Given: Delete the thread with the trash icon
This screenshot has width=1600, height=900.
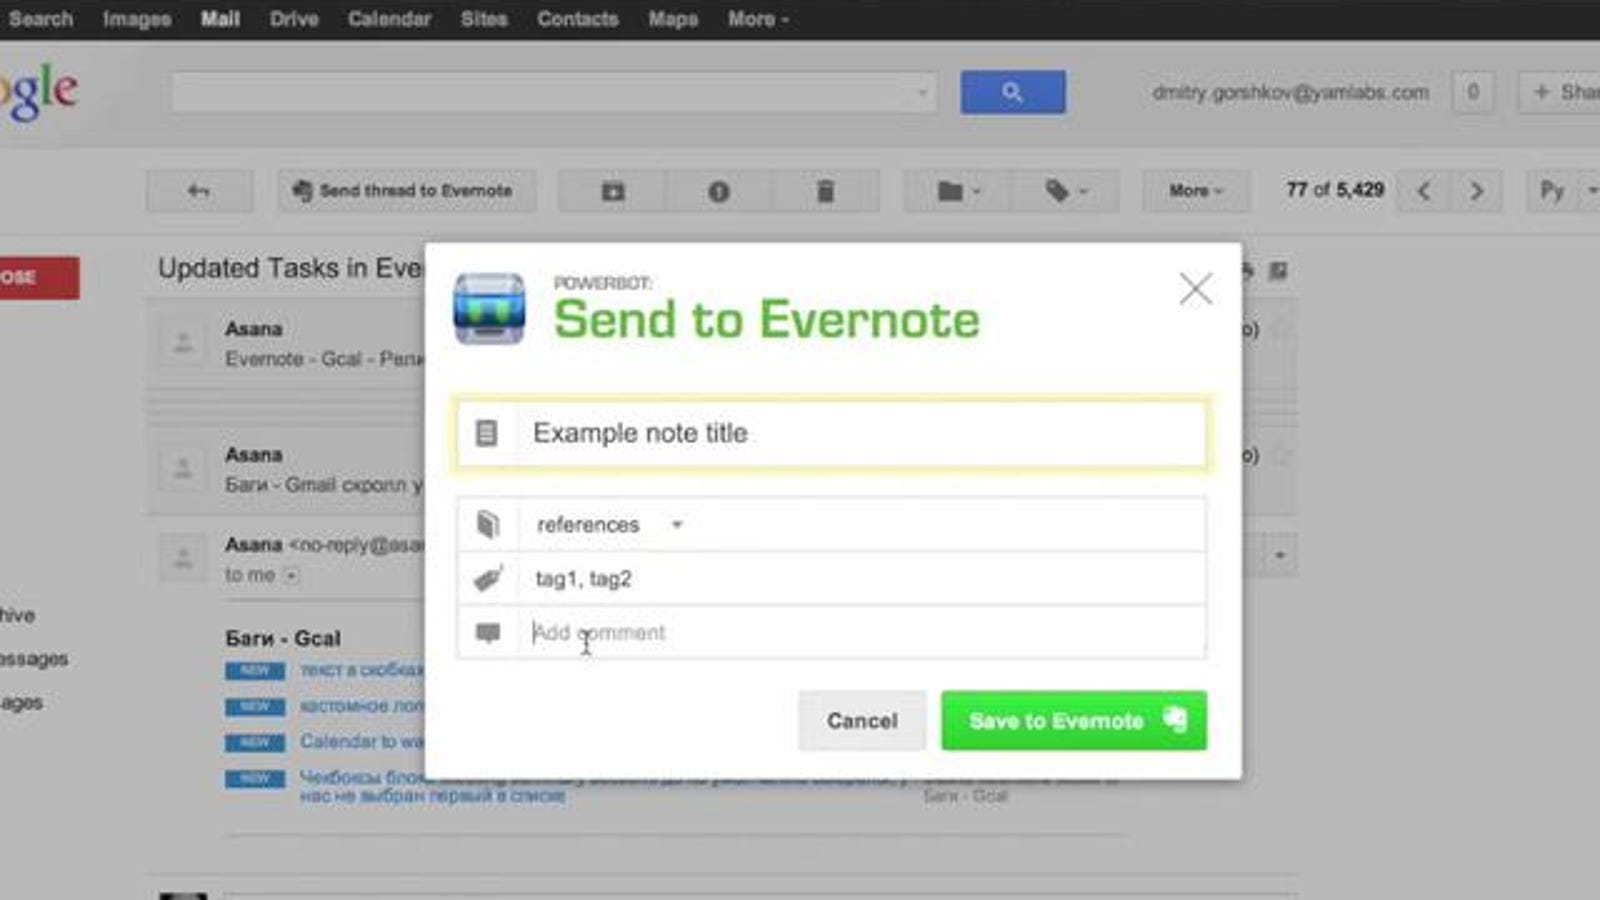Looking at the screenshot, I should tap(825, 191).
